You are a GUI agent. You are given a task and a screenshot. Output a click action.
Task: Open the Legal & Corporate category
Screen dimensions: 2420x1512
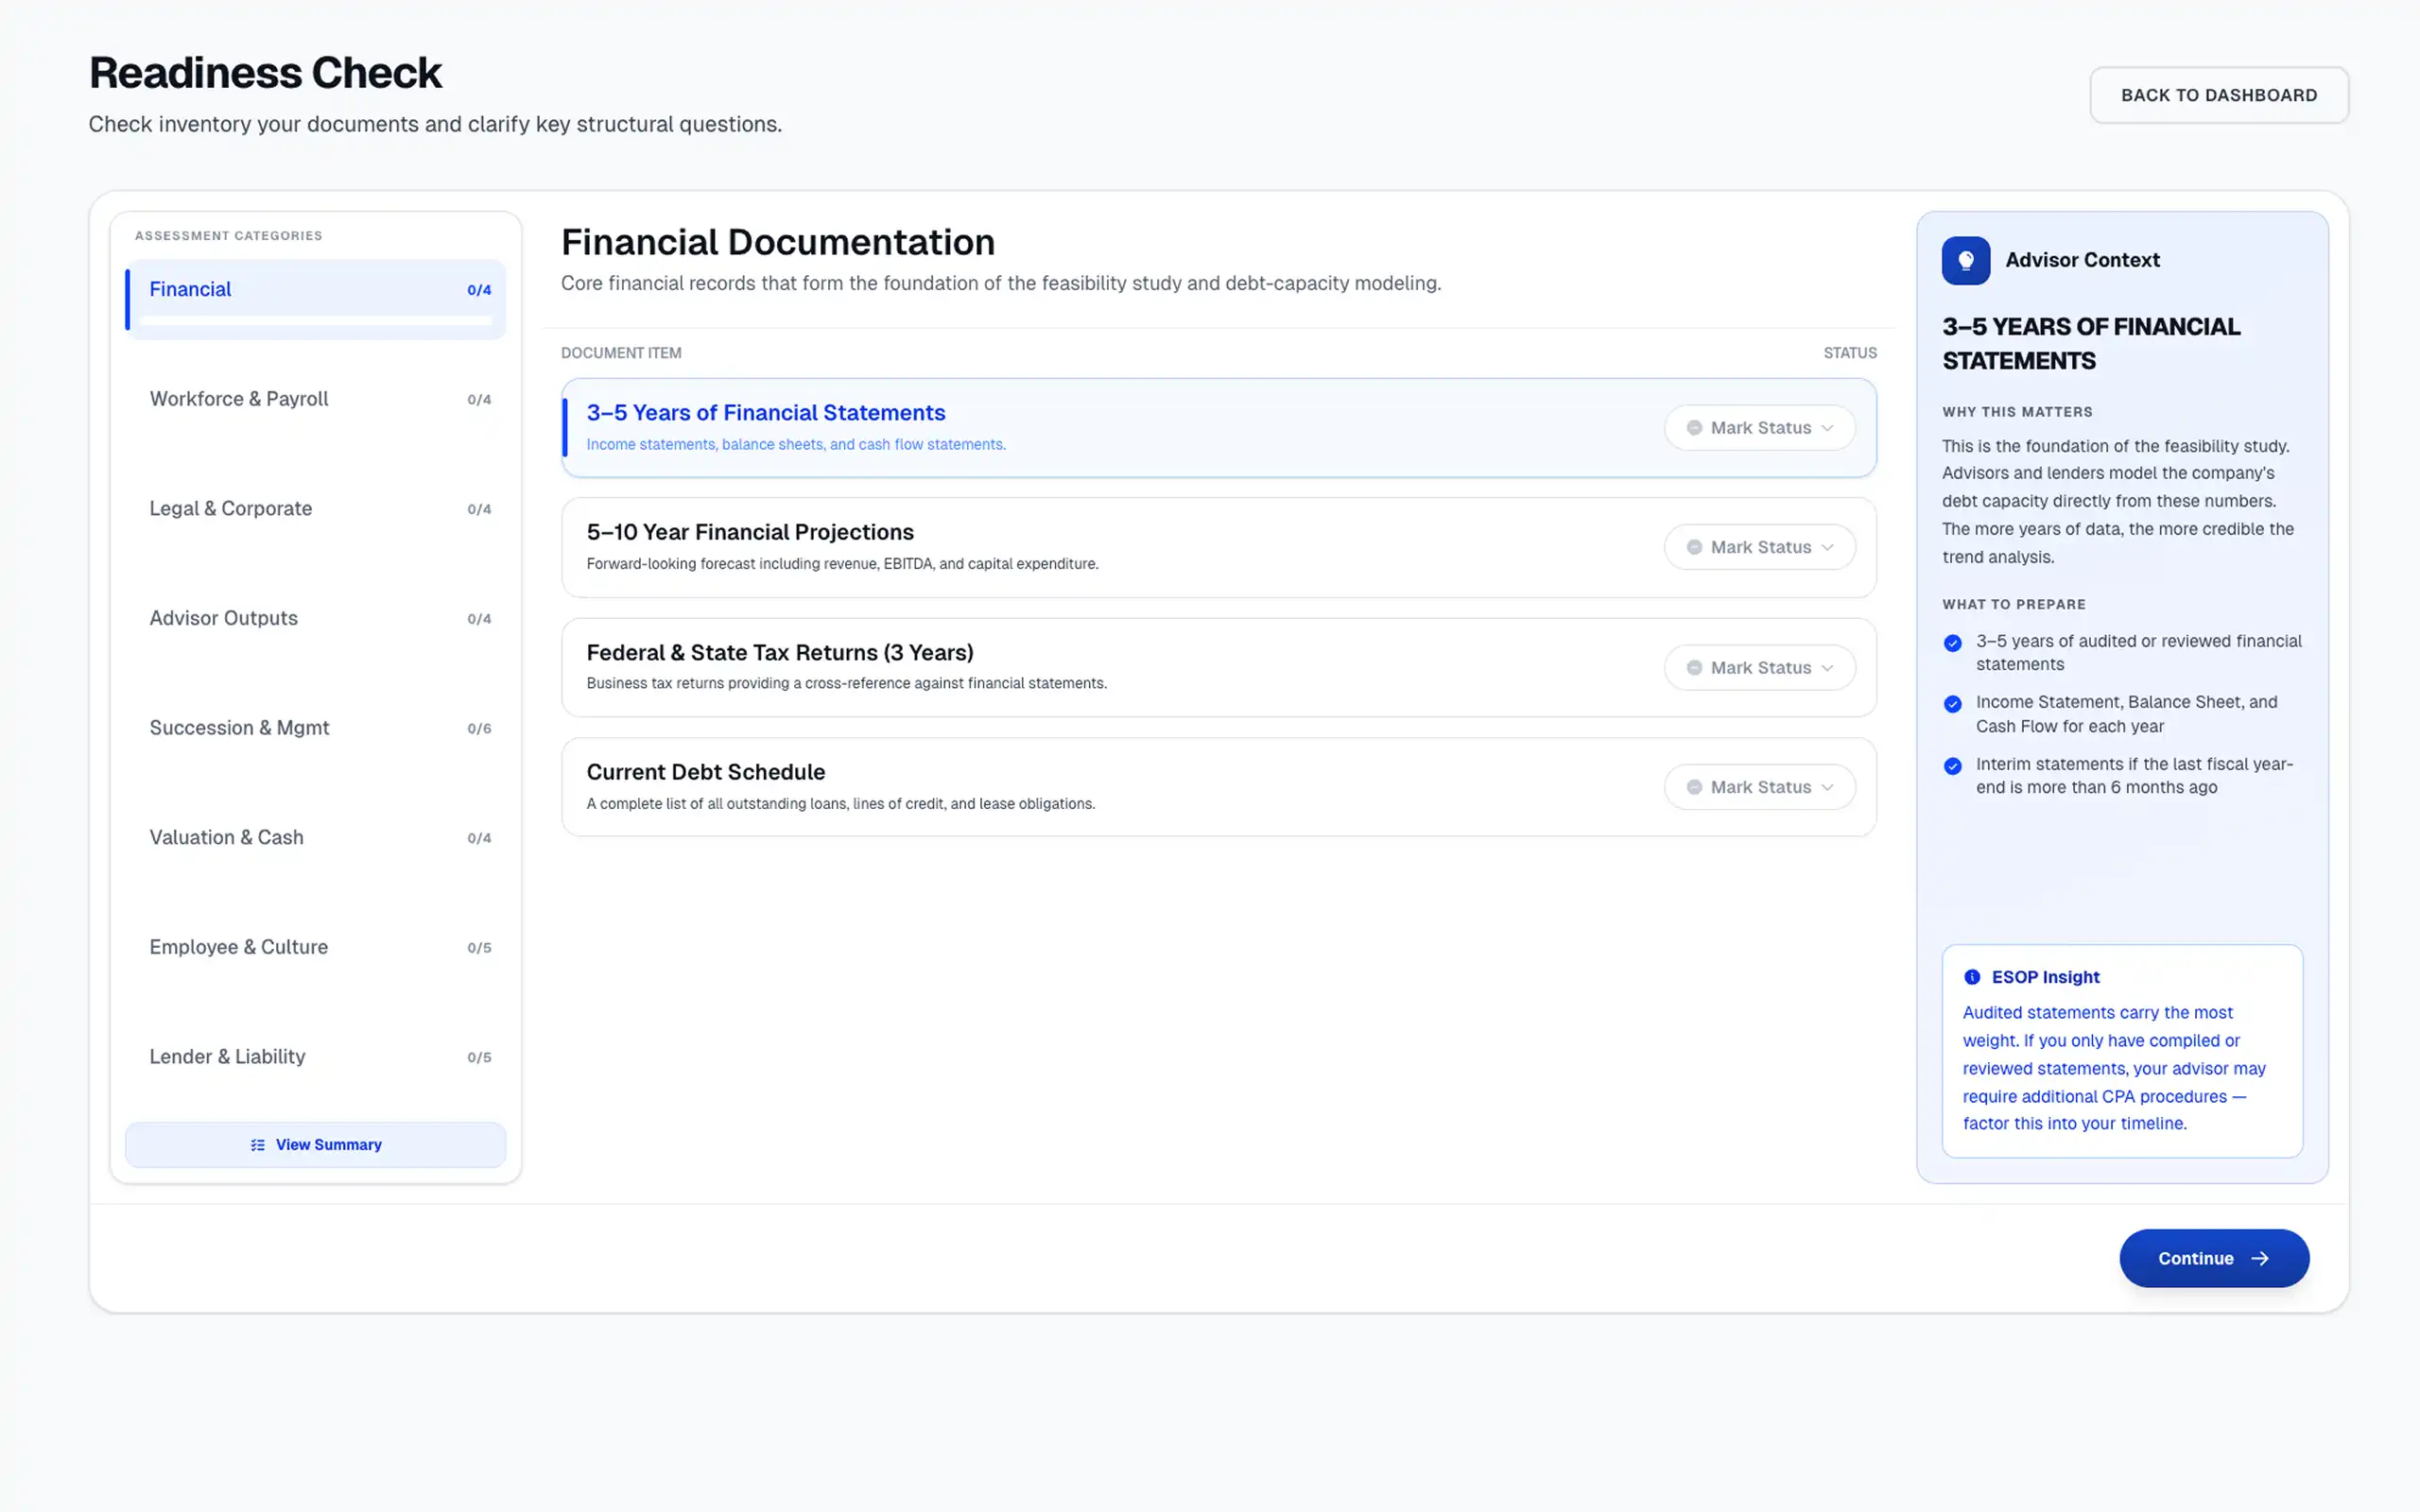(x=316, y=509)
